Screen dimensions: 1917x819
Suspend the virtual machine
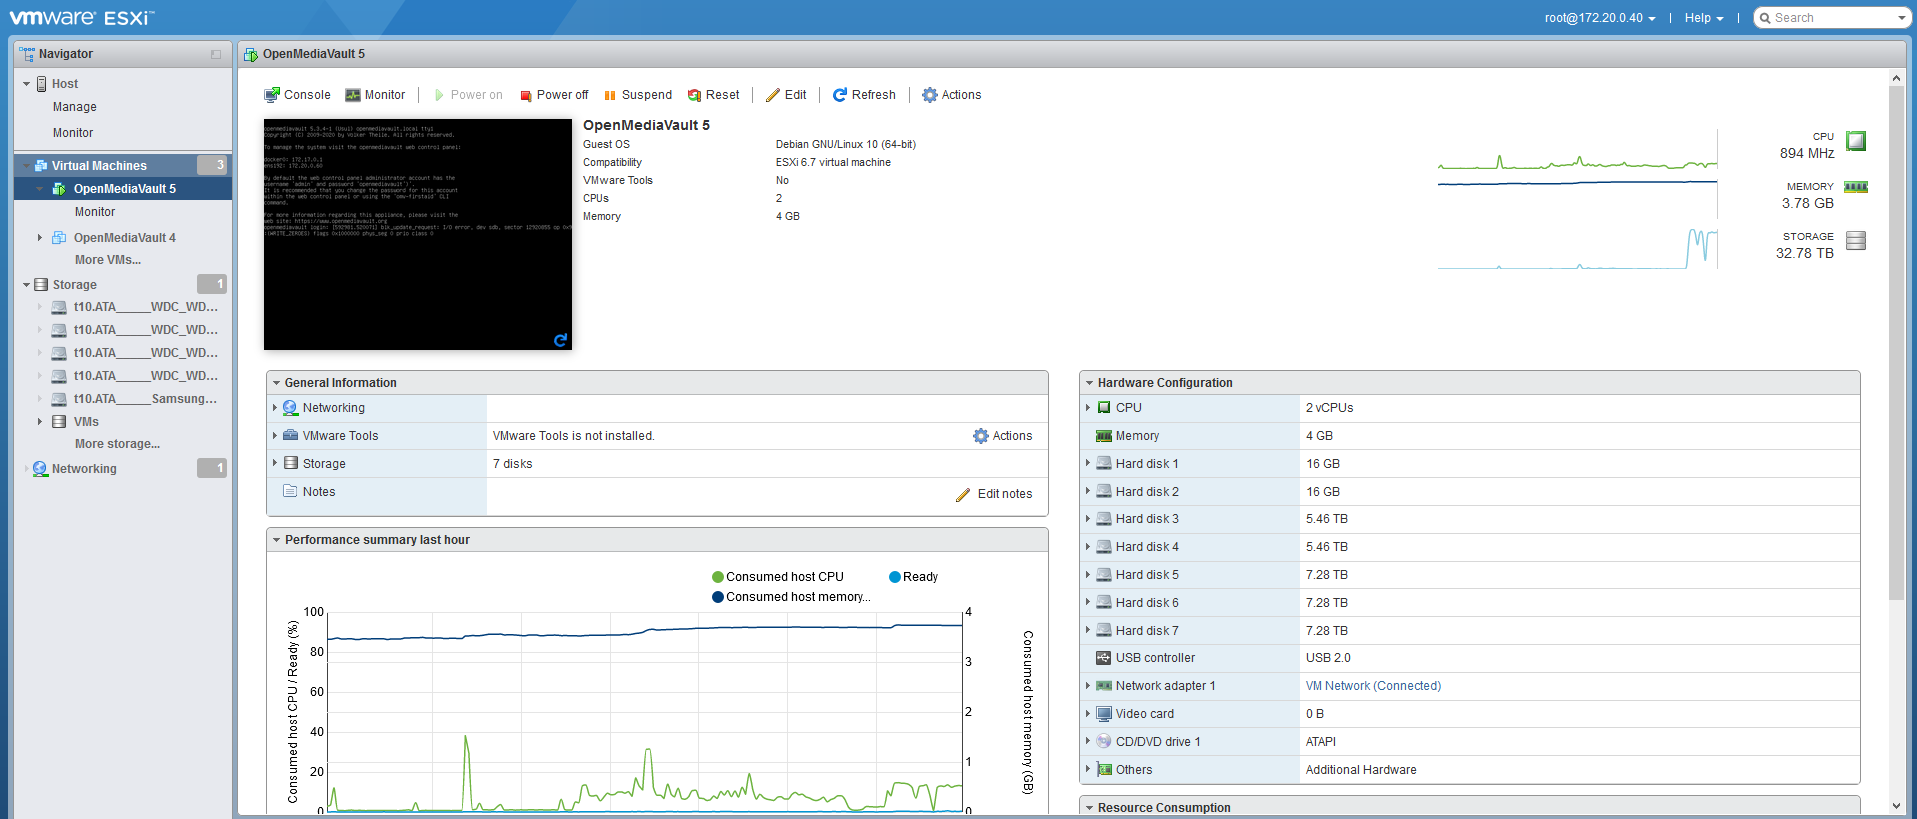(637, 95)
